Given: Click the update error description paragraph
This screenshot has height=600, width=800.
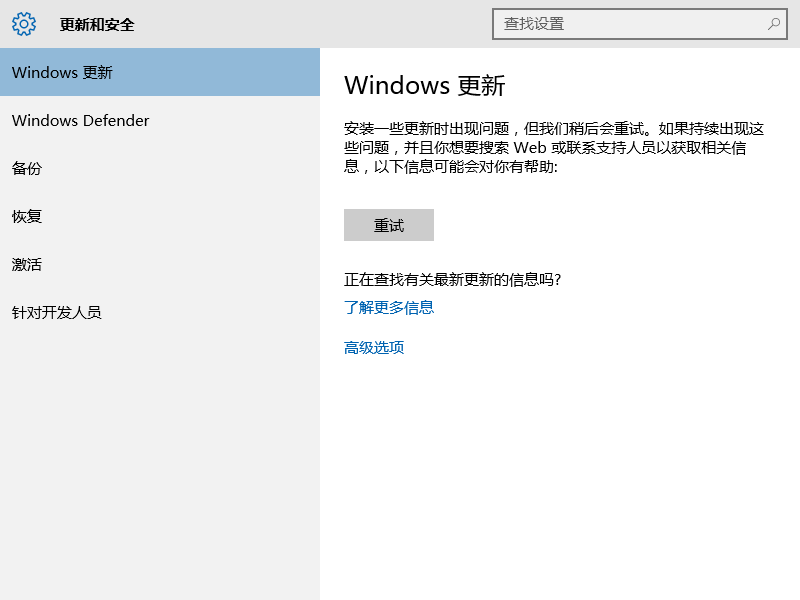Looking at the screenshot, I should (x=554, y=147).
